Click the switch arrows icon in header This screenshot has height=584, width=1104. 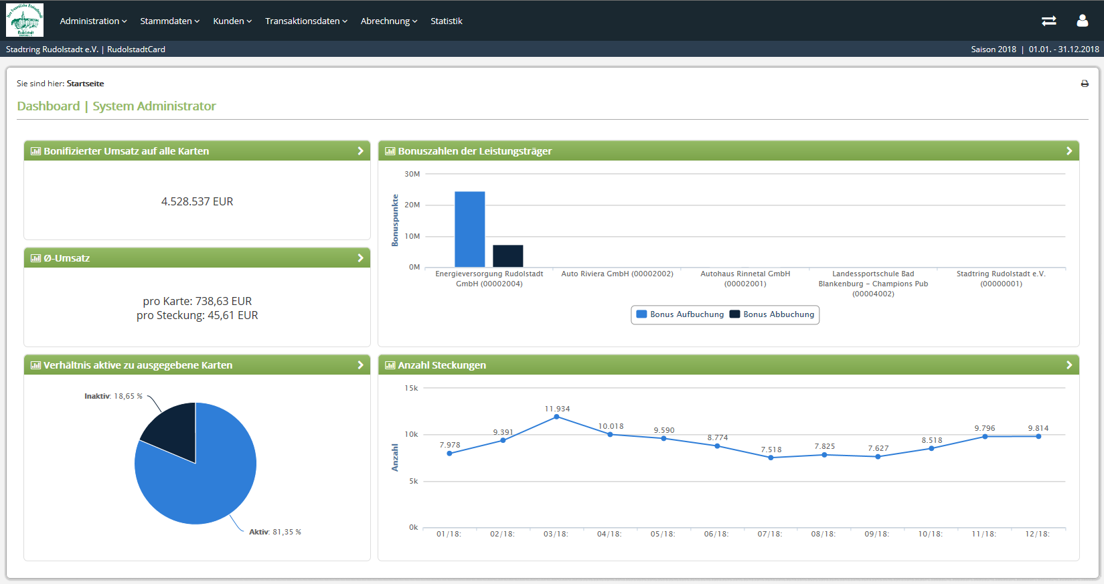pos(1048,21)
